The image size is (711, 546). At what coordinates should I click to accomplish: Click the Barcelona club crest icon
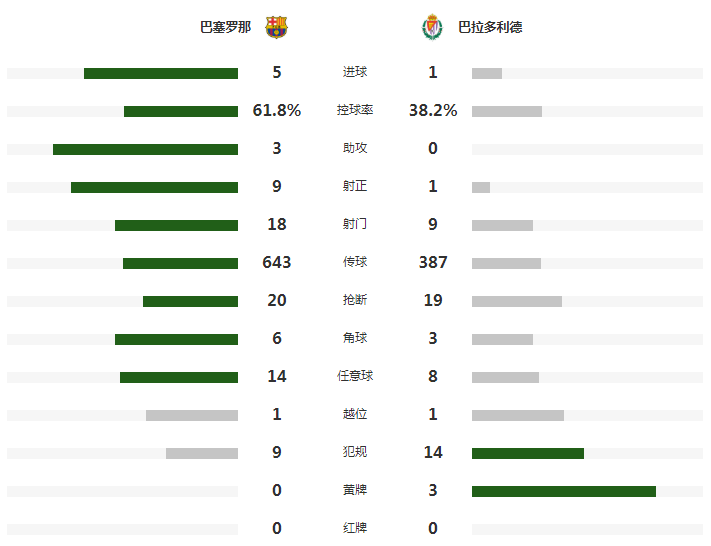click(x=276, y=27)
